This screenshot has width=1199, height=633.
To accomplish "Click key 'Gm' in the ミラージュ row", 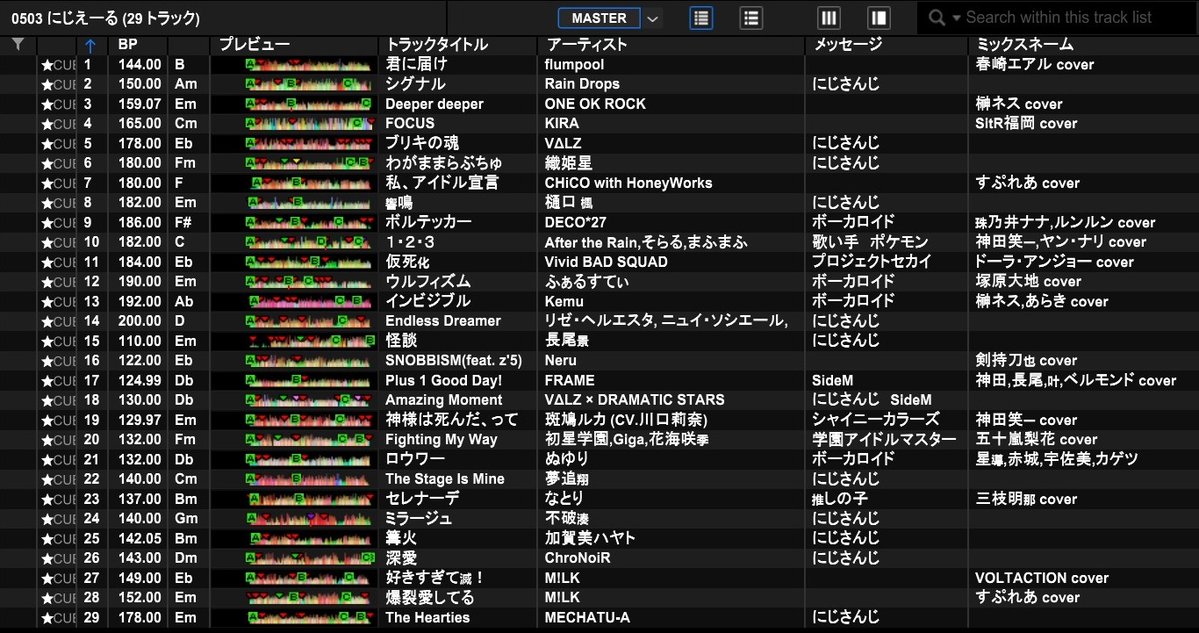I will click(186, 519).
